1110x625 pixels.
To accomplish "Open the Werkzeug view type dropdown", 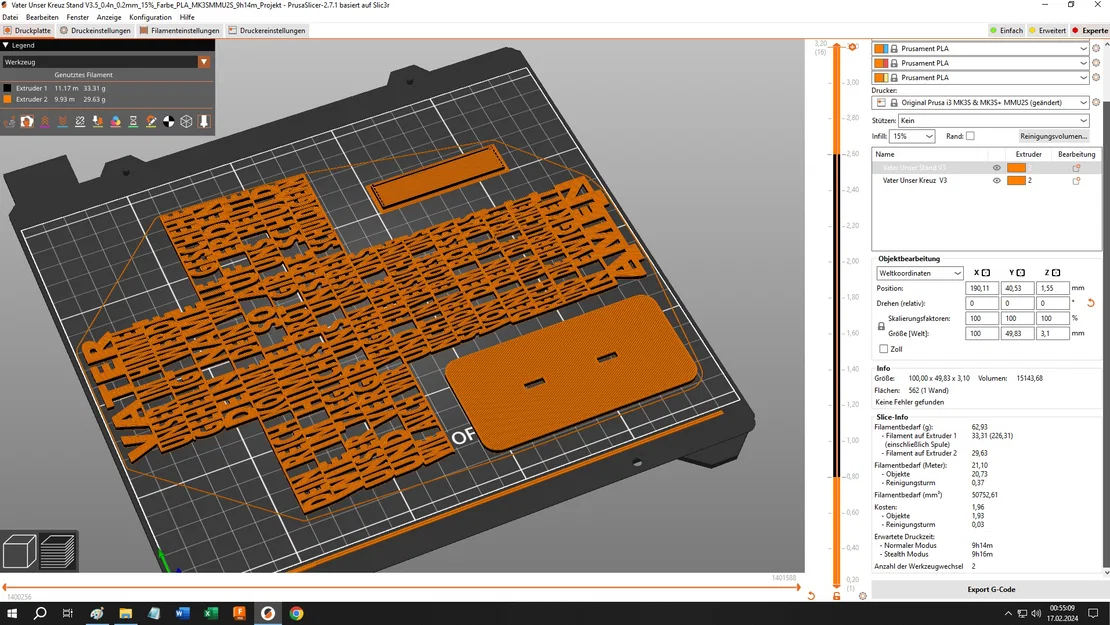I will click(204, 62).
